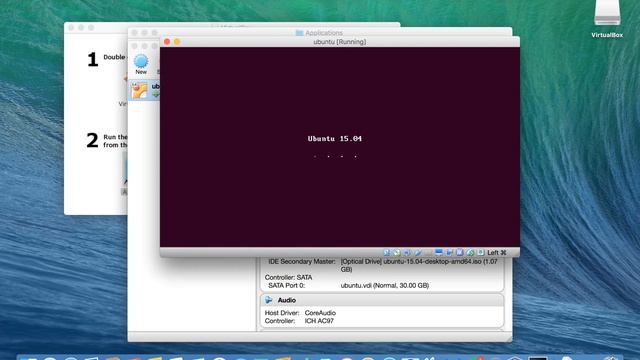Click the Applications folder icon in window title
This screenshot has width=640, height=360.
tap(299, 33)
